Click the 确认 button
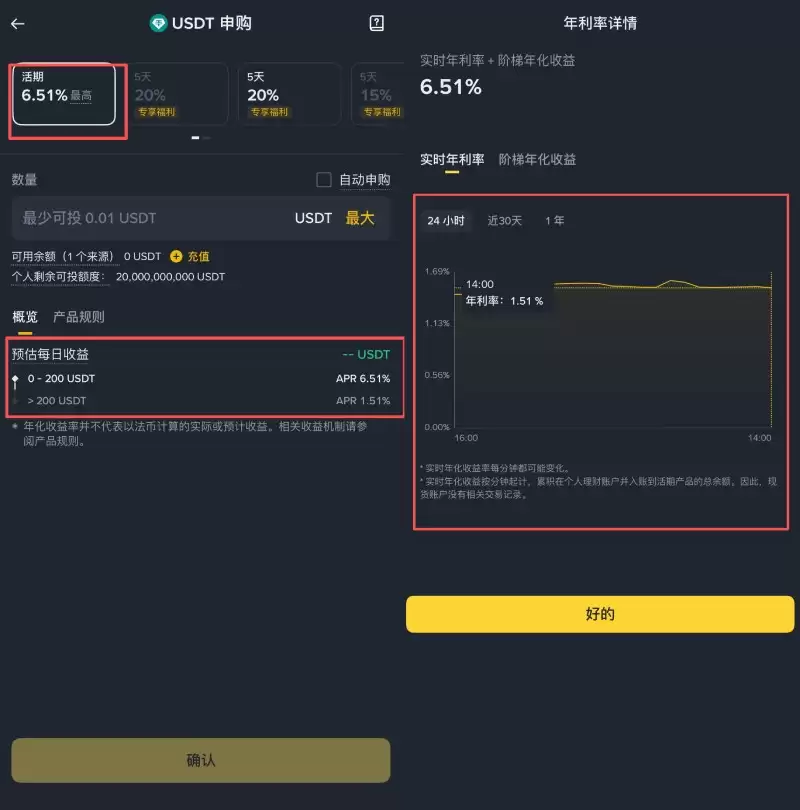800x810 pixels. (x=201, y=760)
